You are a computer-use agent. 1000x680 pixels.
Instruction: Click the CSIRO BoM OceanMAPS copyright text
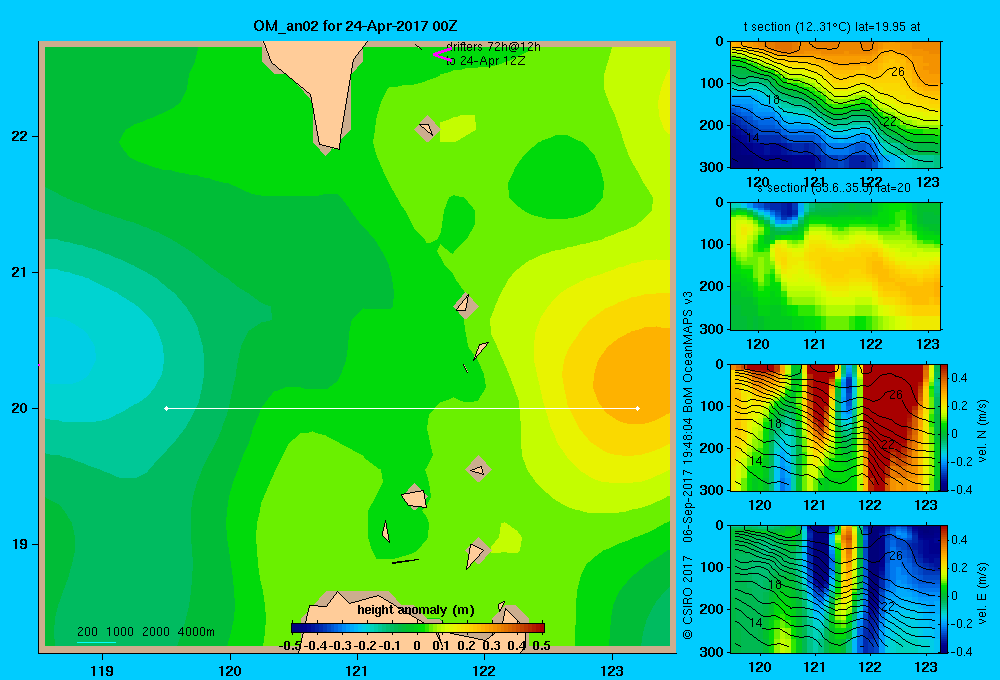tap(688, 466)
